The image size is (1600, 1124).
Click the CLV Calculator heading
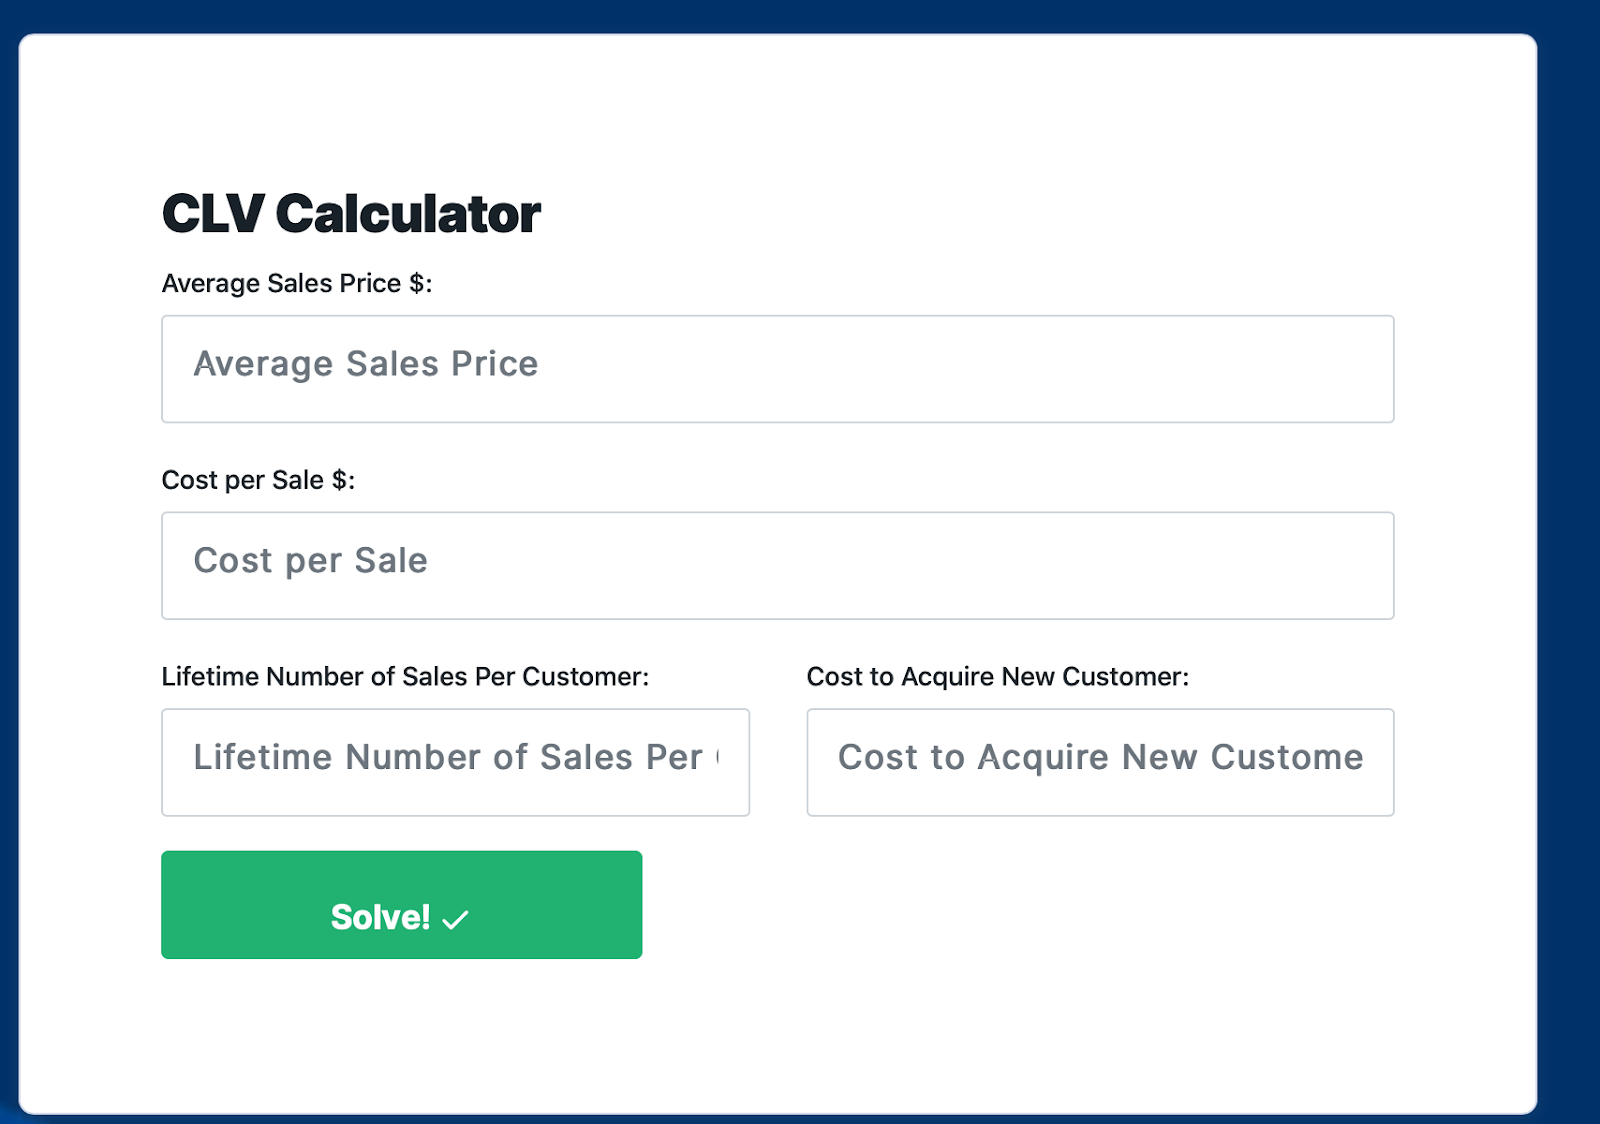pyautogui.click(x=350, y=212)
